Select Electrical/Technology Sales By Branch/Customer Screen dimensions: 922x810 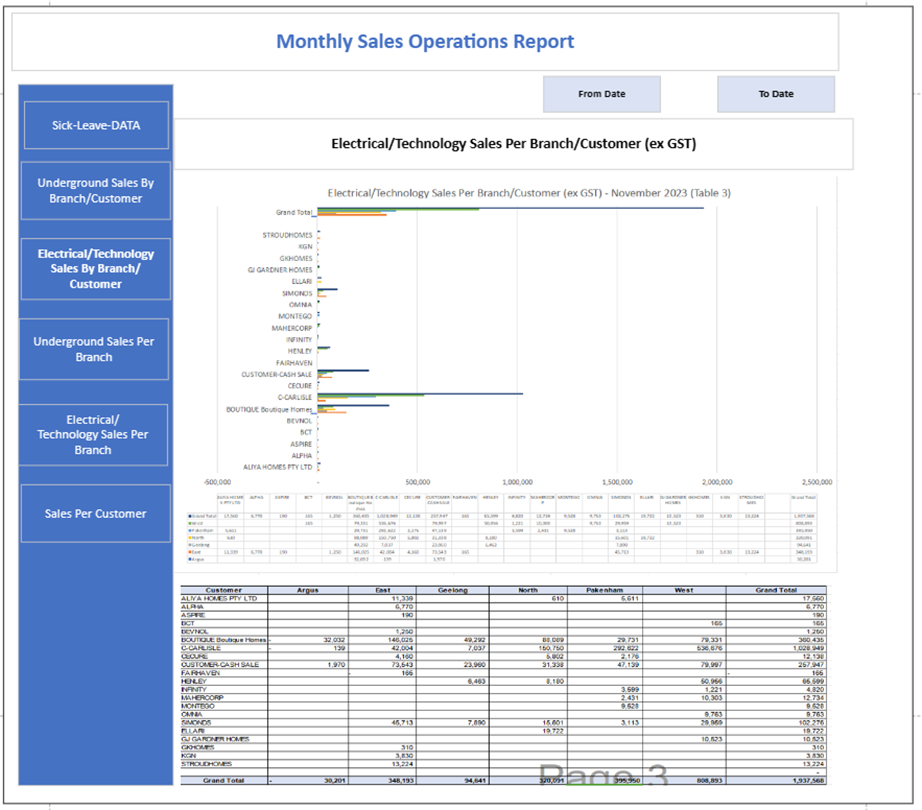[96, 269]
